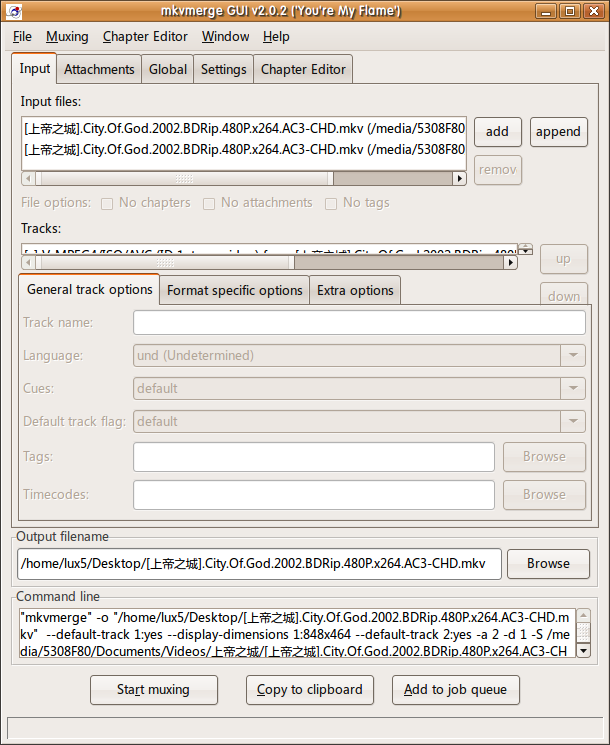Screen dimensions: 610x745
Task: Open the Cues dropdown
Action: tap(359, 388)
